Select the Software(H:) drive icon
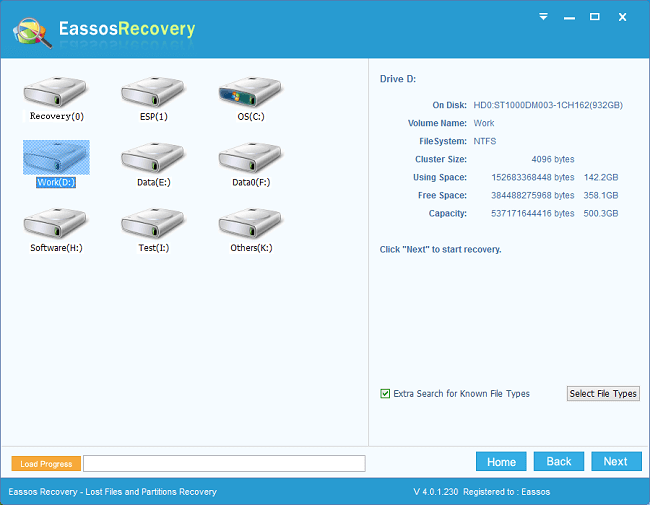The image size is (650, 505). point(55,223)
